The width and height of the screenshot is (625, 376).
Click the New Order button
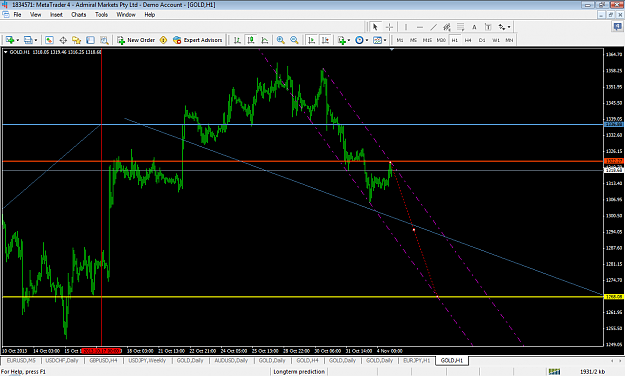136,40
